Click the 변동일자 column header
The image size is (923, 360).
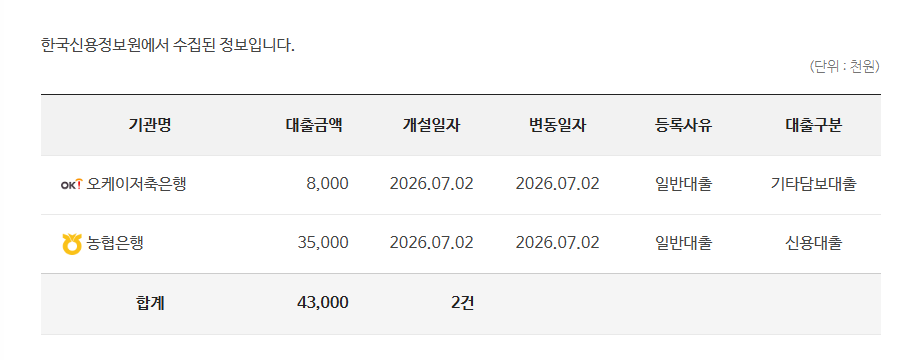tap(557, 125)
